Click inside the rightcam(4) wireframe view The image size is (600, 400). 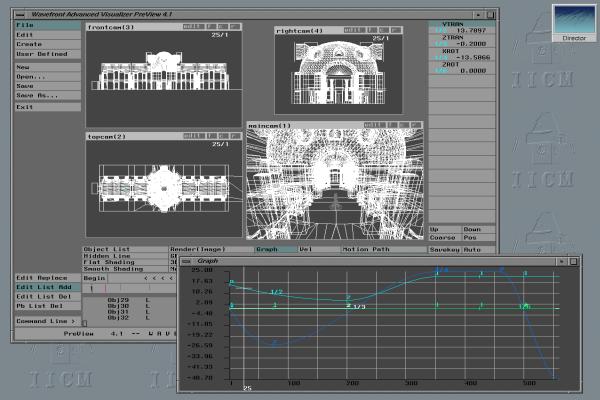(338, 73)
